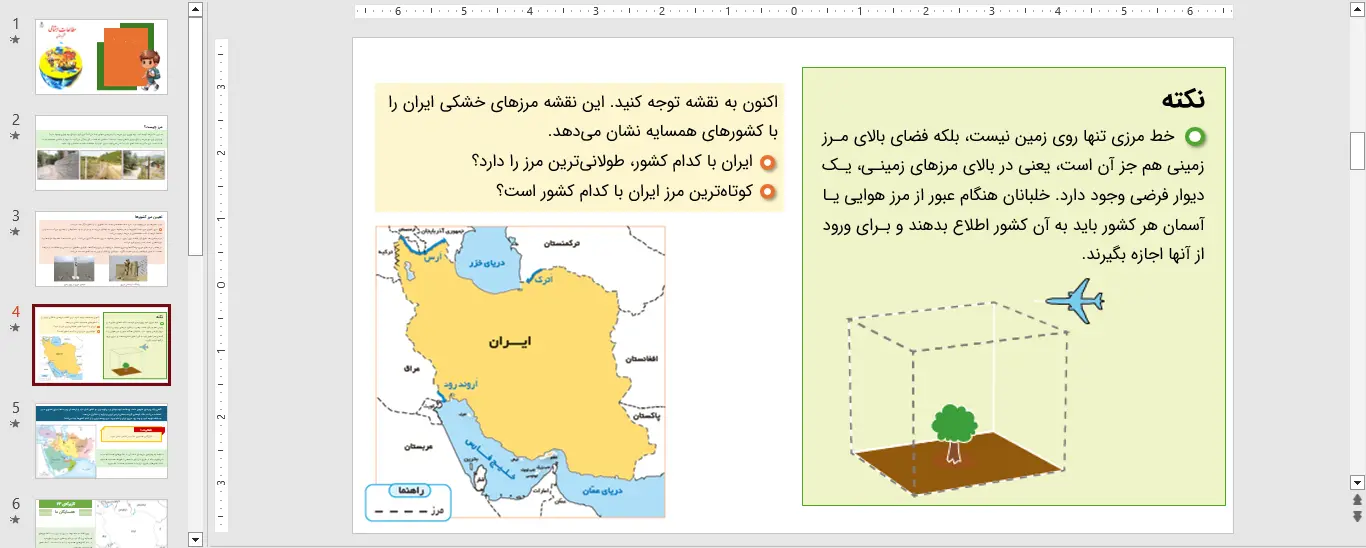Viewport: 1366px width, 548px height.
Task: Click the نکته heading text
Action: (x=1182, y=99)
